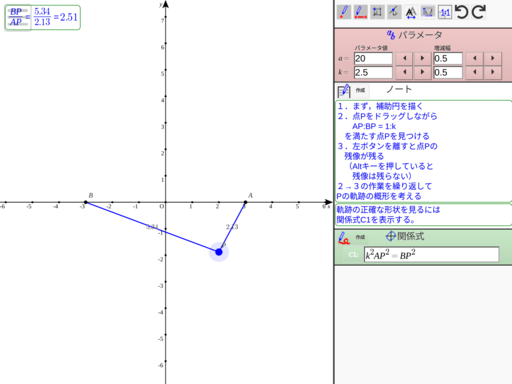This screenshot has width=512, height=384.
Task: Increase the step size for parameter k
Action: [493, 72]
